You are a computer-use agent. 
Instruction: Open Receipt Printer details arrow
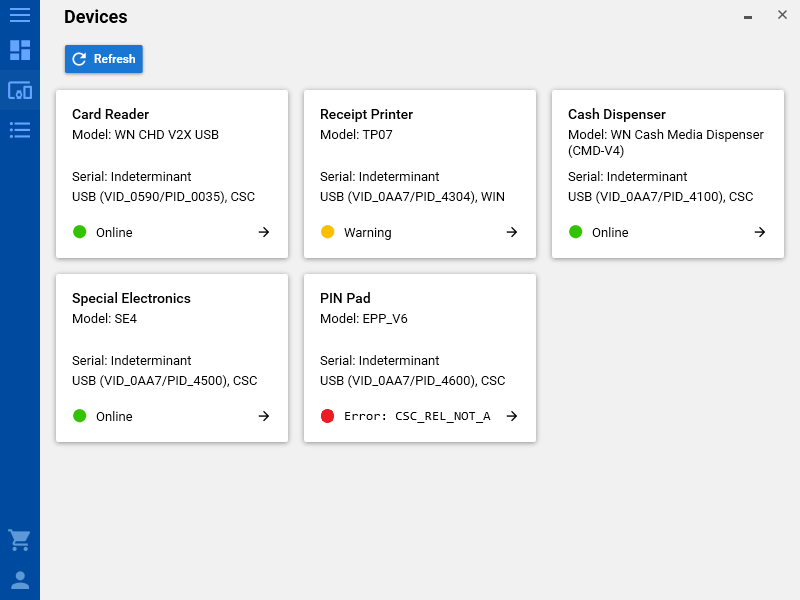[x=512, y=232]
